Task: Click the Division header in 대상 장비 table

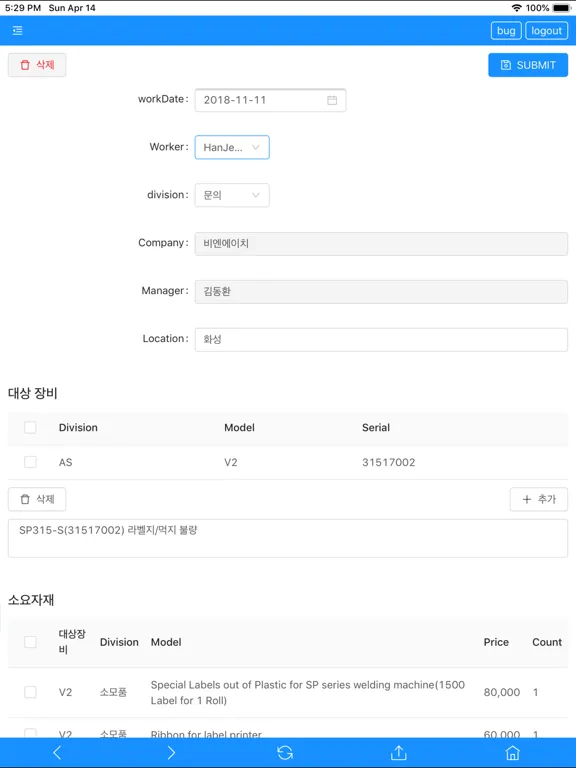Action: [x=78, y=428]
